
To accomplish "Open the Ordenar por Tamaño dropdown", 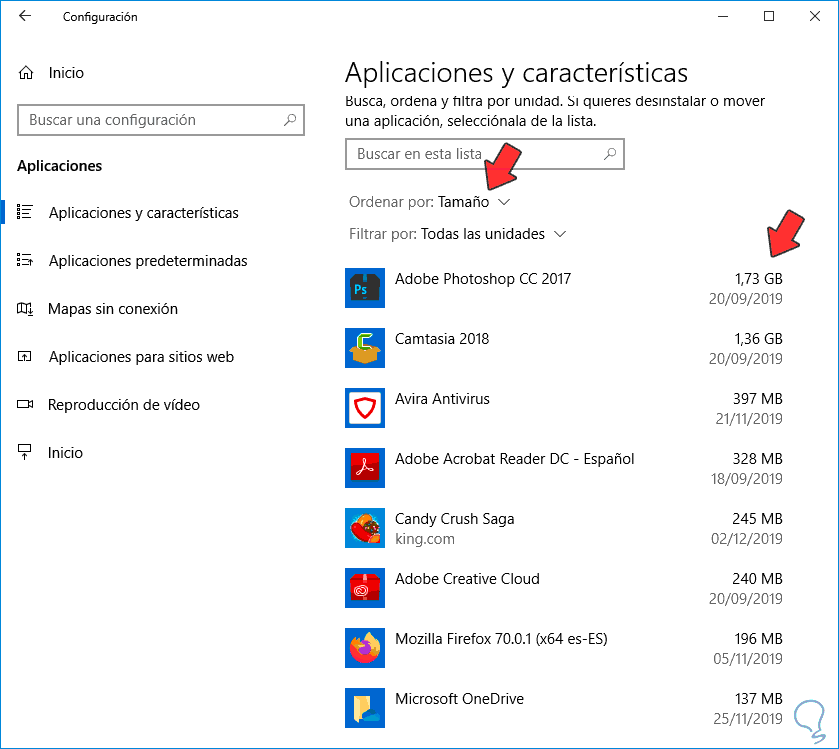I will click(430, 202).
